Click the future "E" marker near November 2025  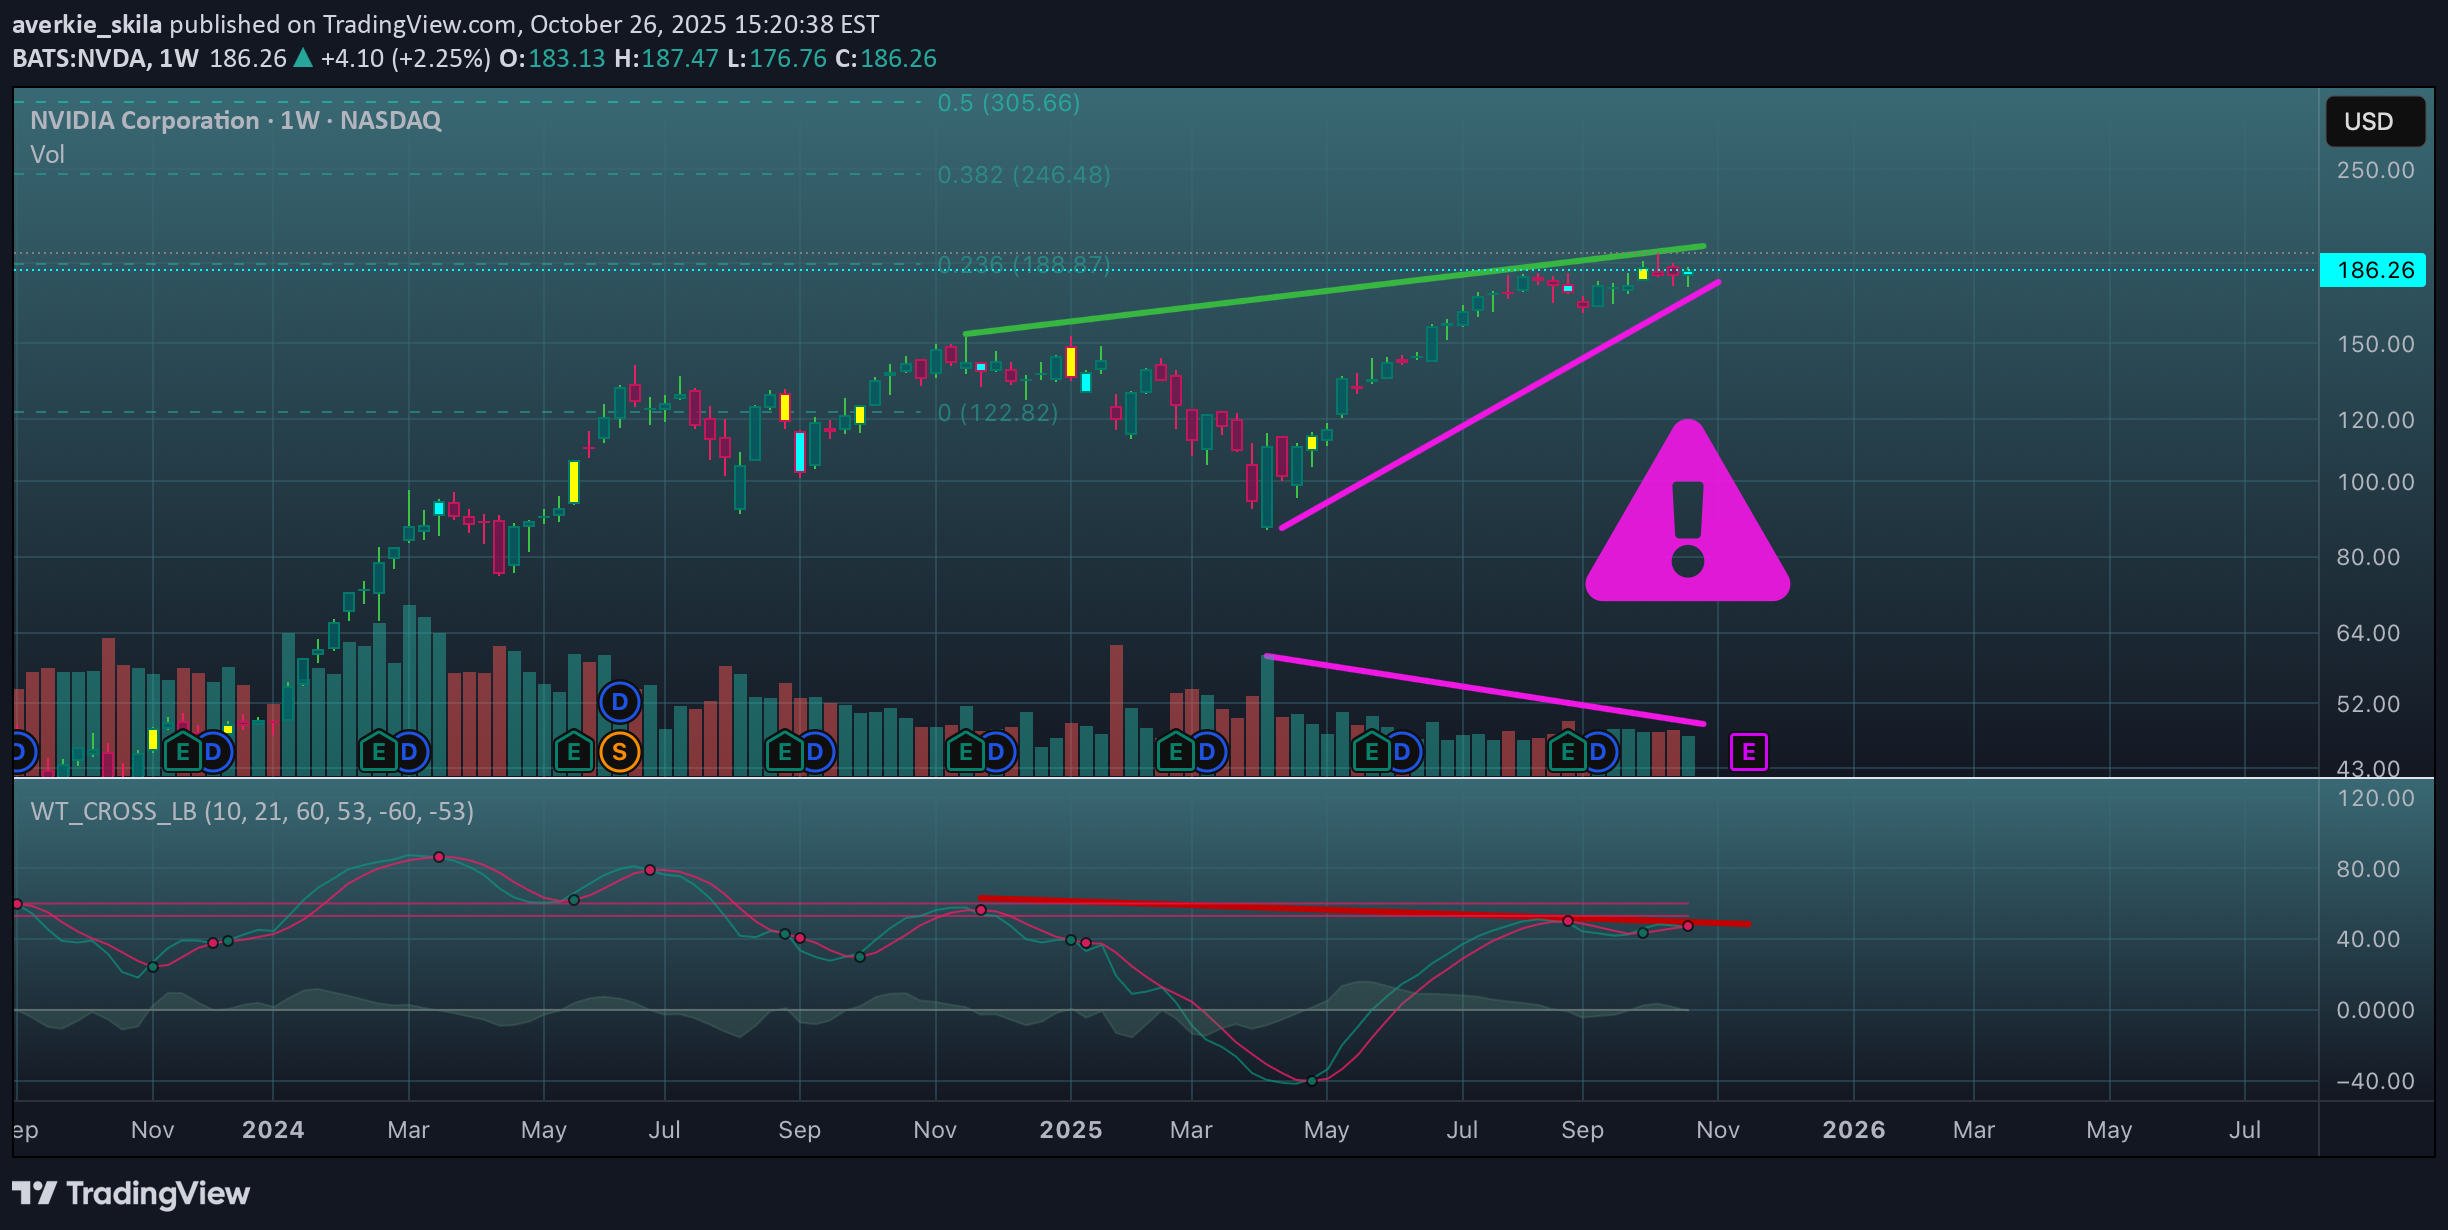click(x=1748, y=750)
